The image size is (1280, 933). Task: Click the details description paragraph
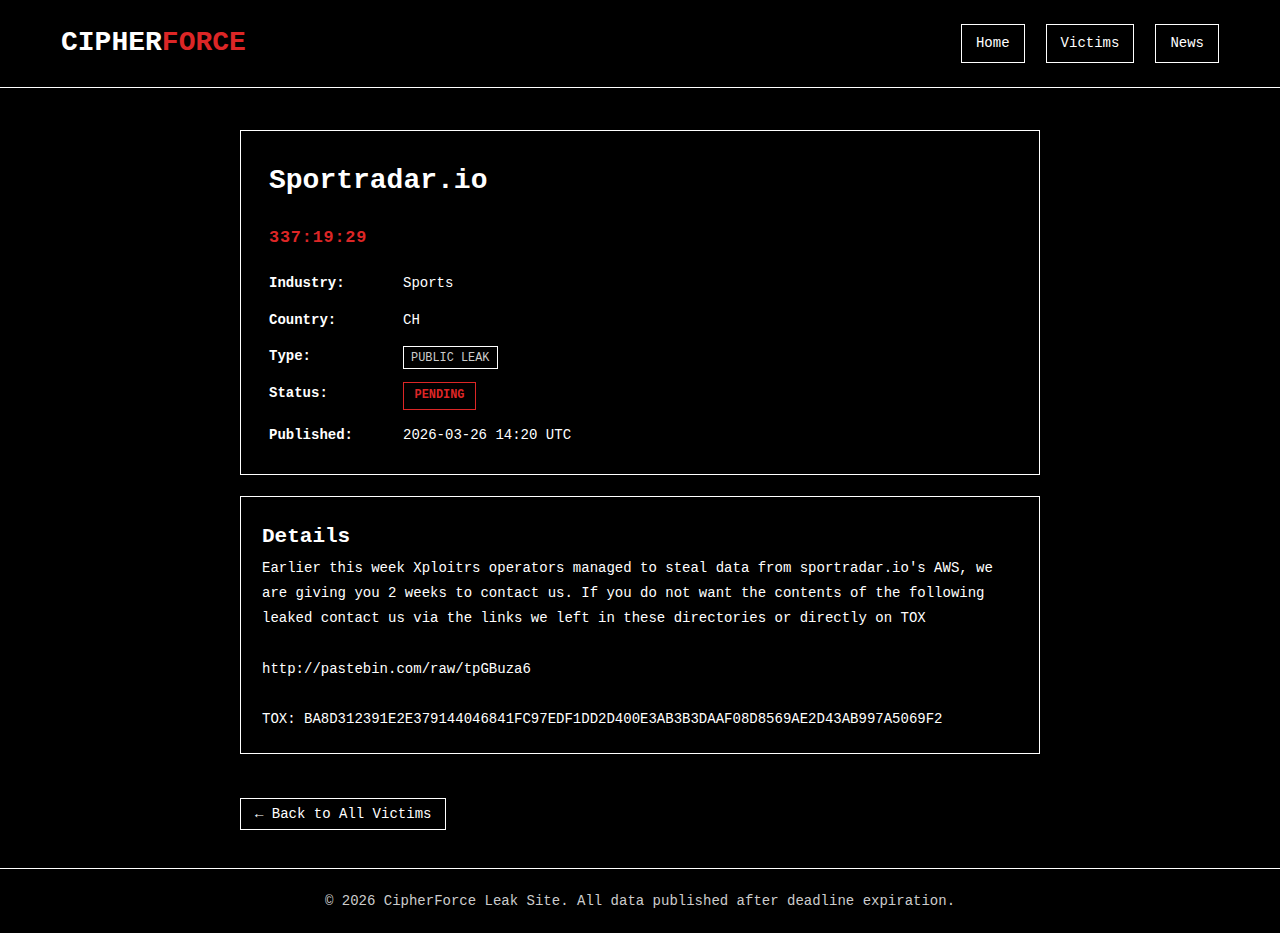pos(627,593)
